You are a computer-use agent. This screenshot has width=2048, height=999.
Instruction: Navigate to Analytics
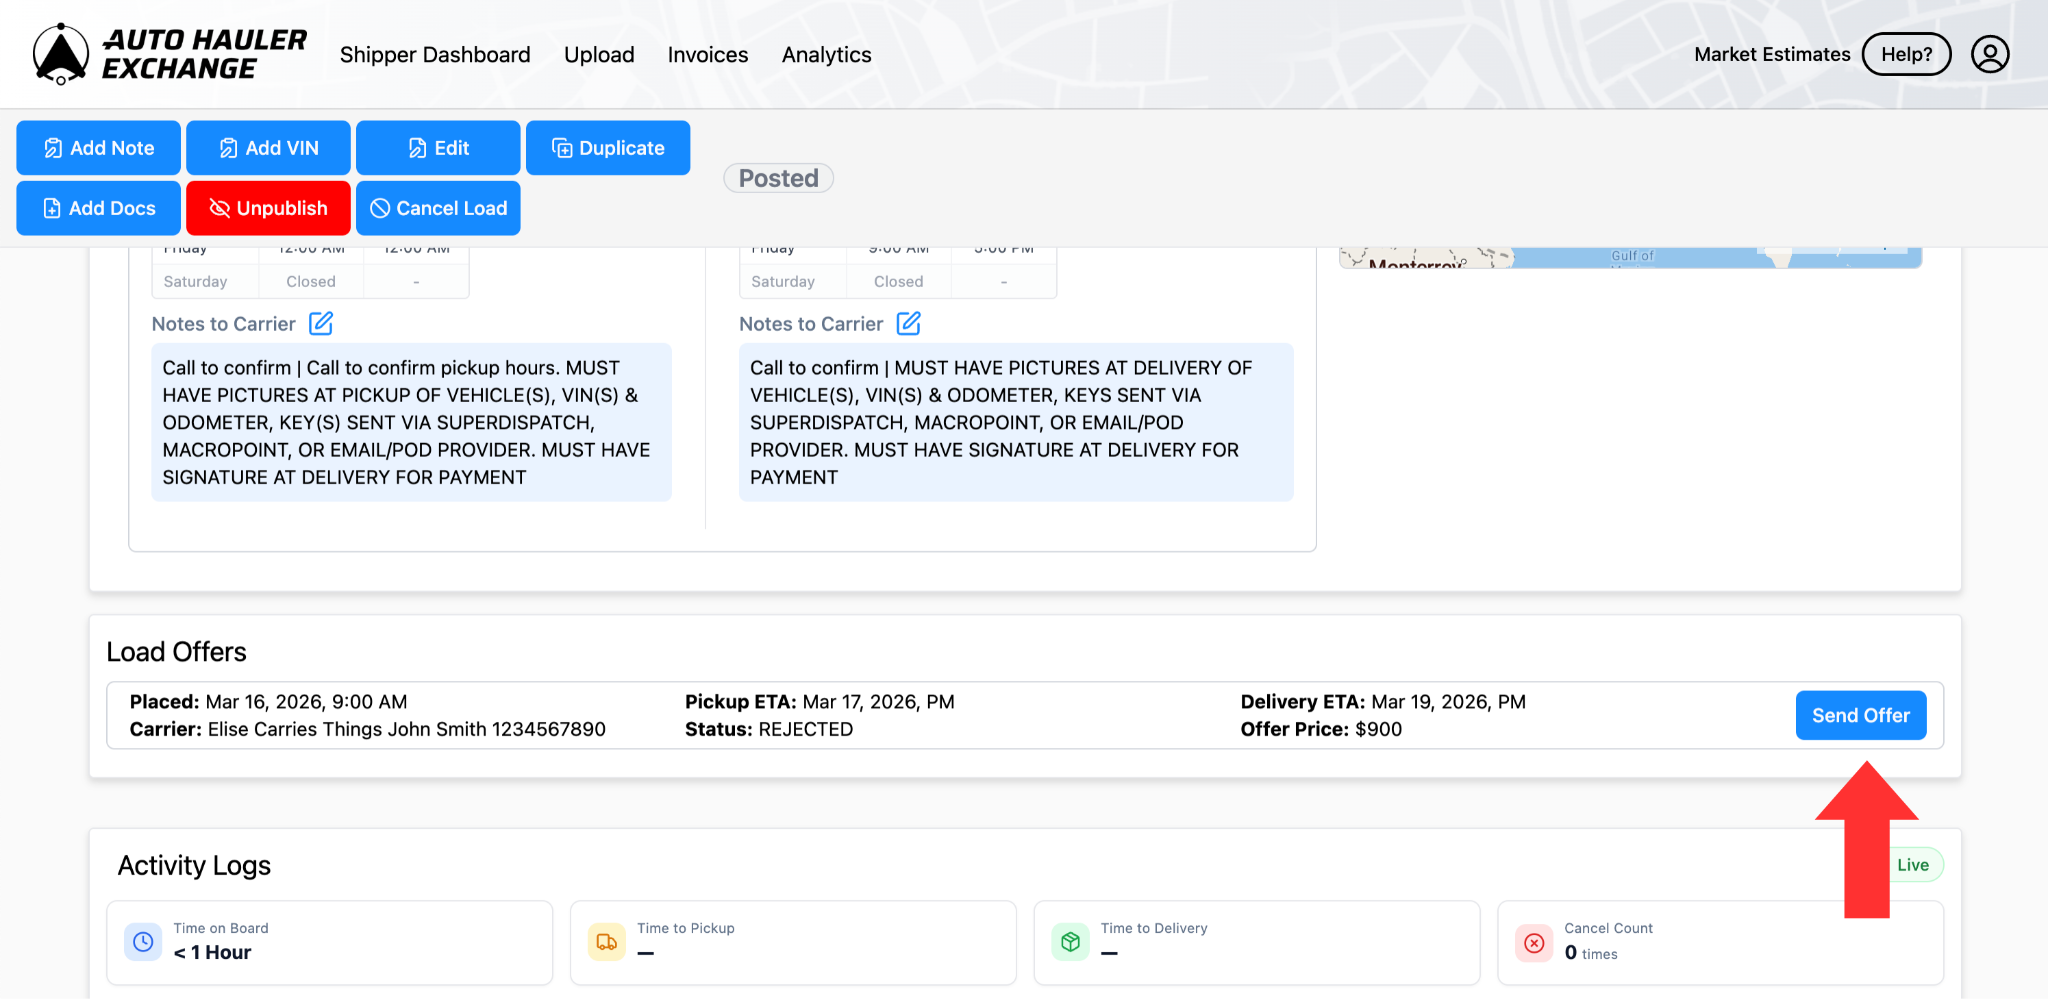coord(826,55)
